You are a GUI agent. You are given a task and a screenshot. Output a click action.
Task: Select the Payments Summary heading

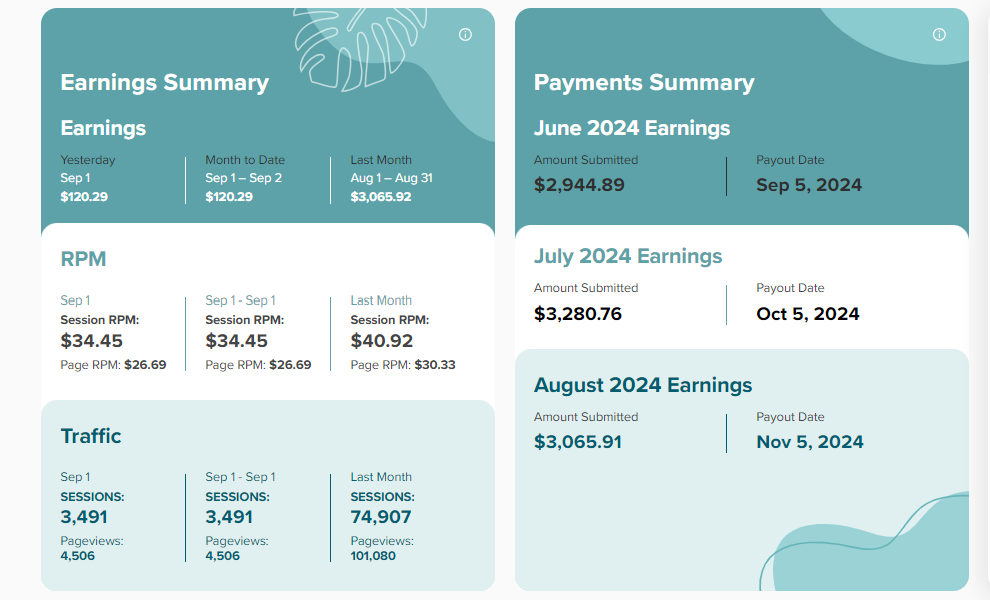pyautogui.click(x=644, y=83)
